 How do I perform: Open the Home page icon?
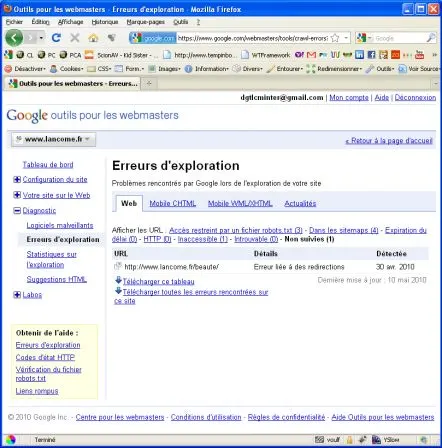point(93,38)
